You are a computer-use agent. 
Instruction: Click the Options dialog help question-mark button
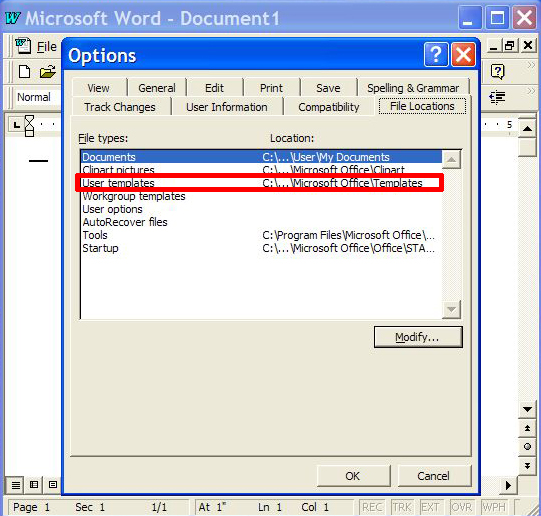(x=436, y=54)
